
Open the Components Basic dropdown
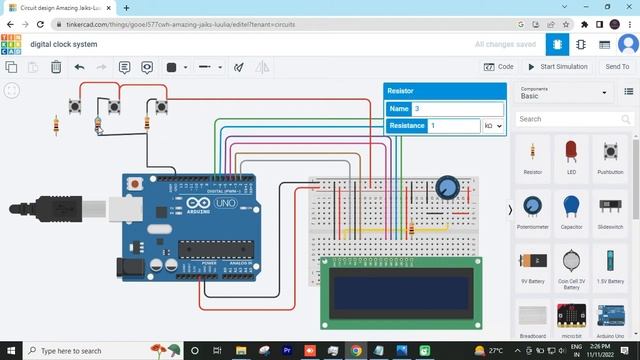[563, 93]
